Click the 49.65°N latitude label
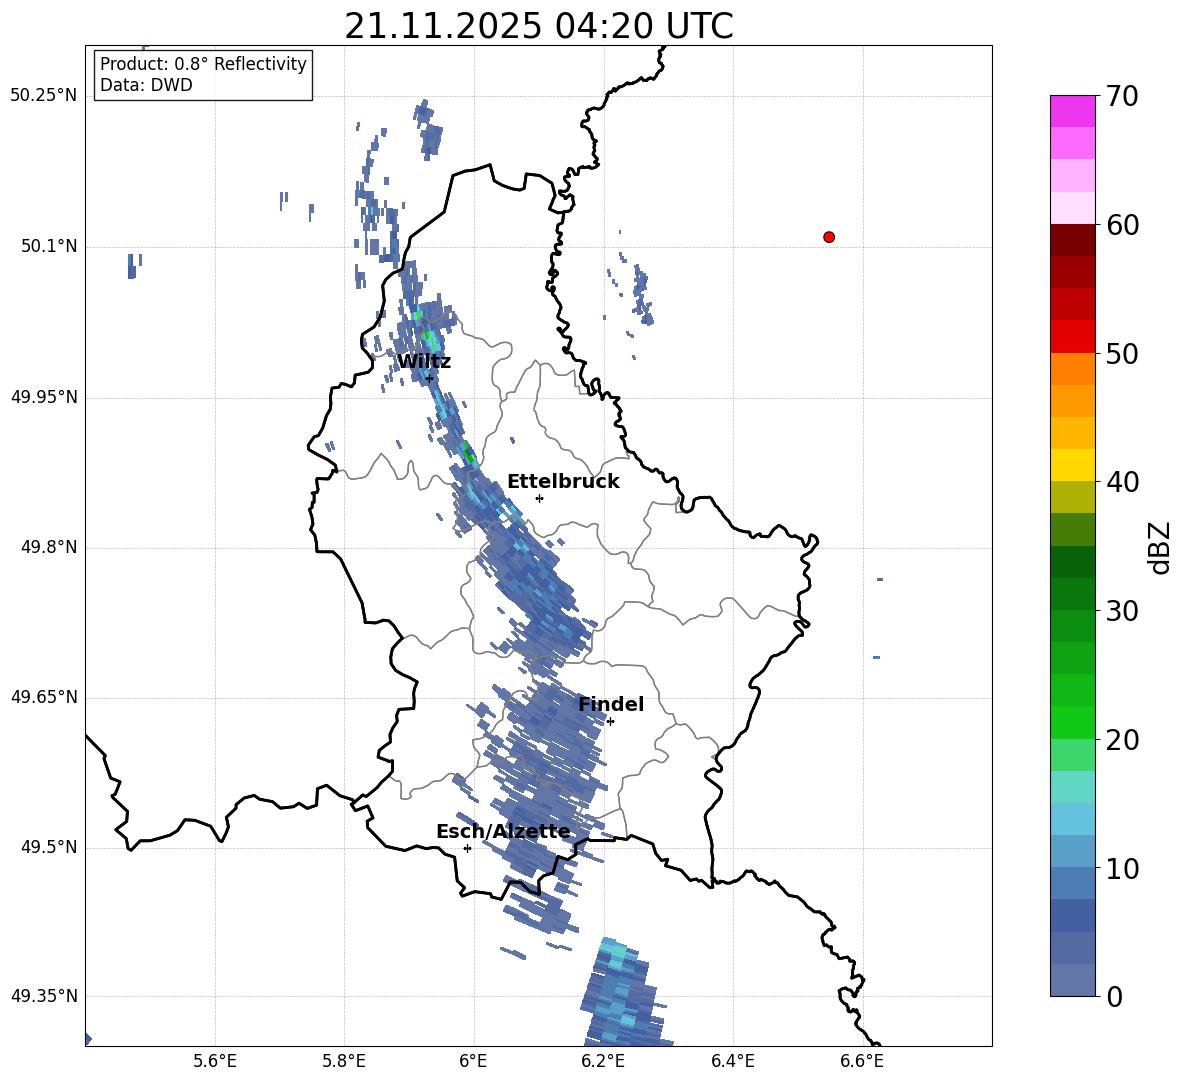Screen dimensions: 1184x1081 44,697
